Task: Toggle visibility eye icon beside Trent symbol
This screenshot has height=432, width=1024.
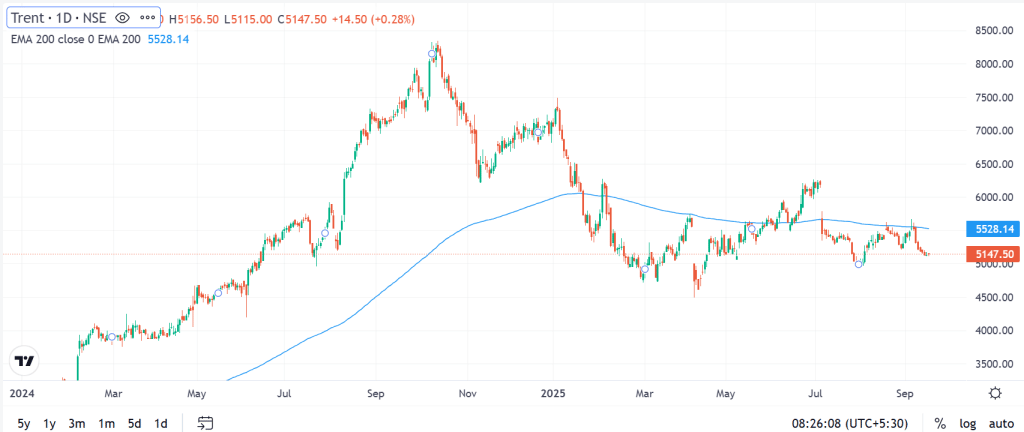Action: point(121,18)
